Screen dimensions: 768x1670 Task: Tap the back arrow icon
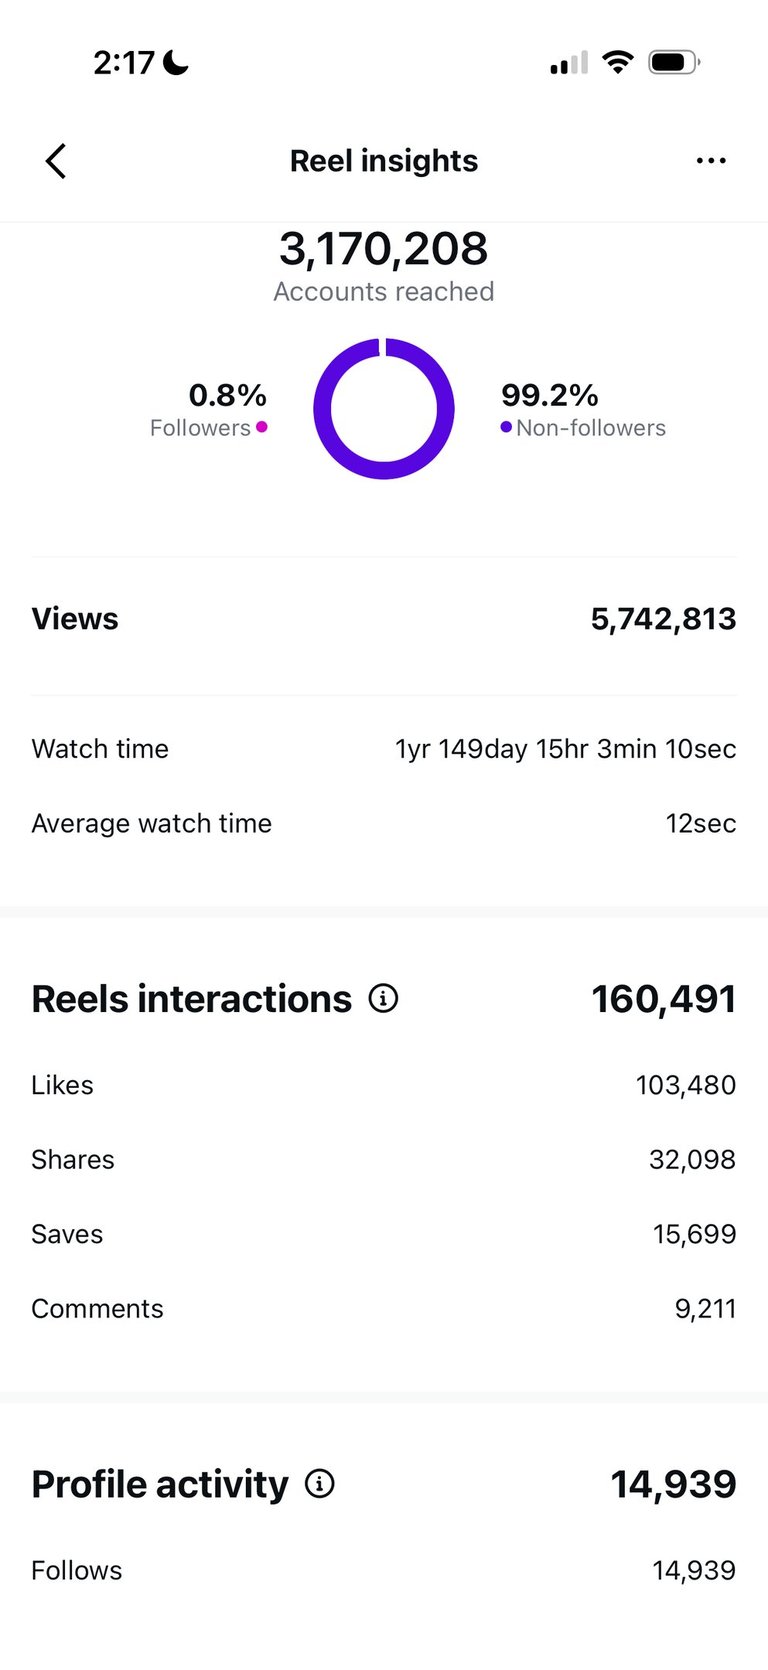(x=56, y=161)
